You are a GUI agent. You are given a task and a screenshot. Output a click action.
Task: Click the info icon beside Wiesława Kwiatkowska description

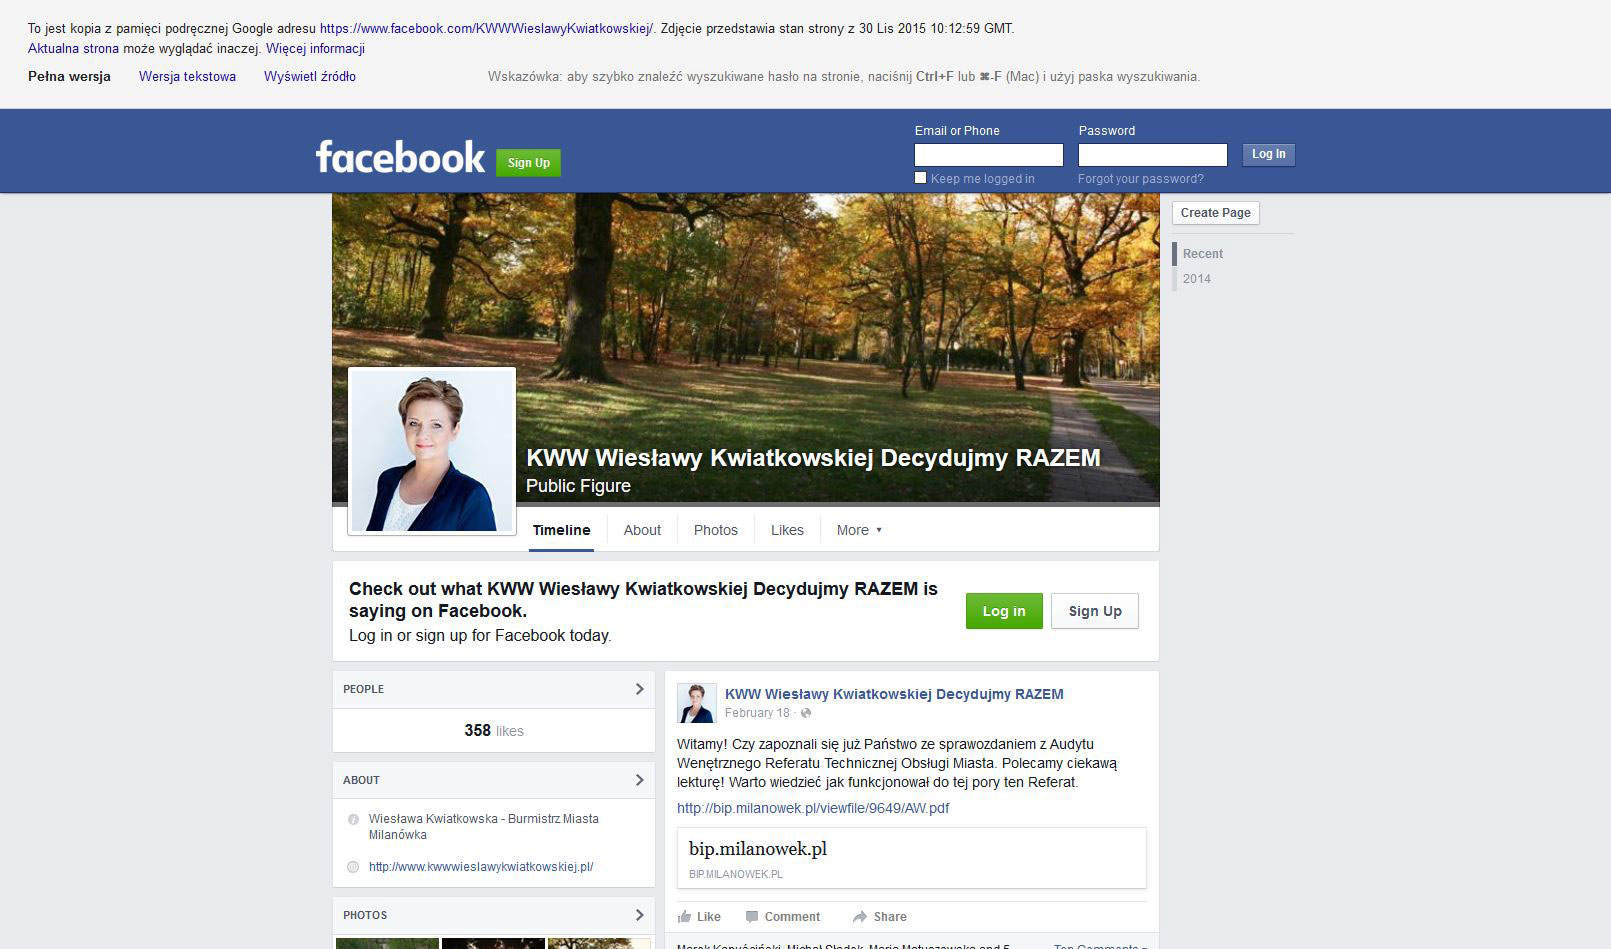353,819
